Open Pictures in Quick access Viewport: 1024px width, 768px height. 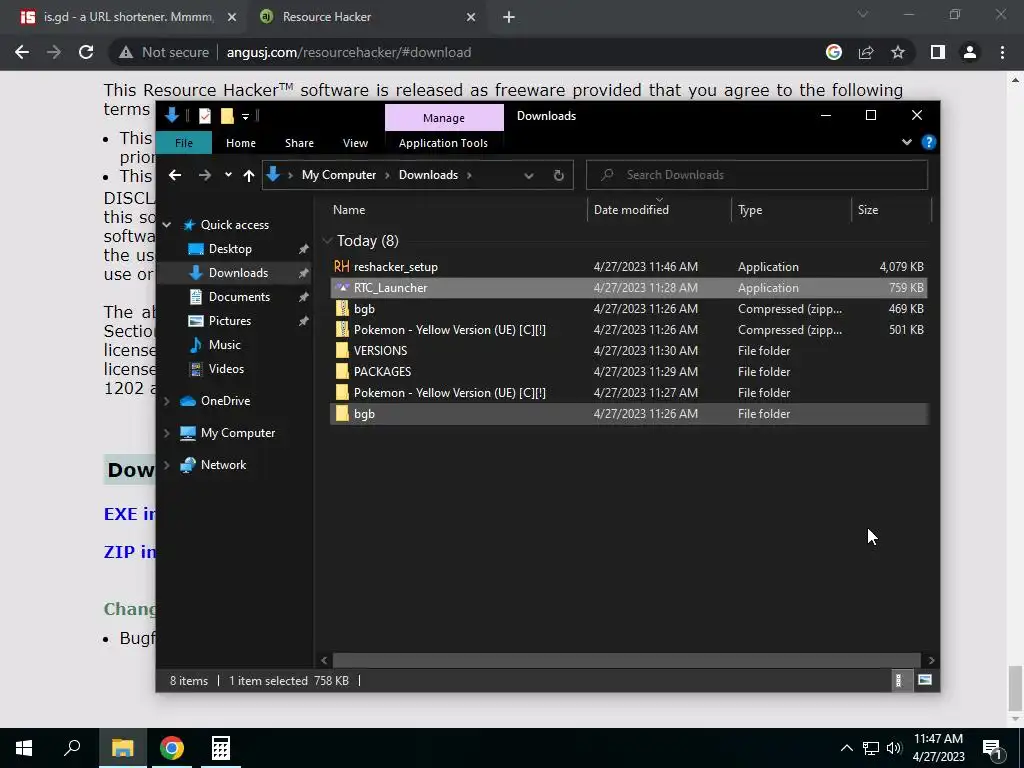[229, 321]
